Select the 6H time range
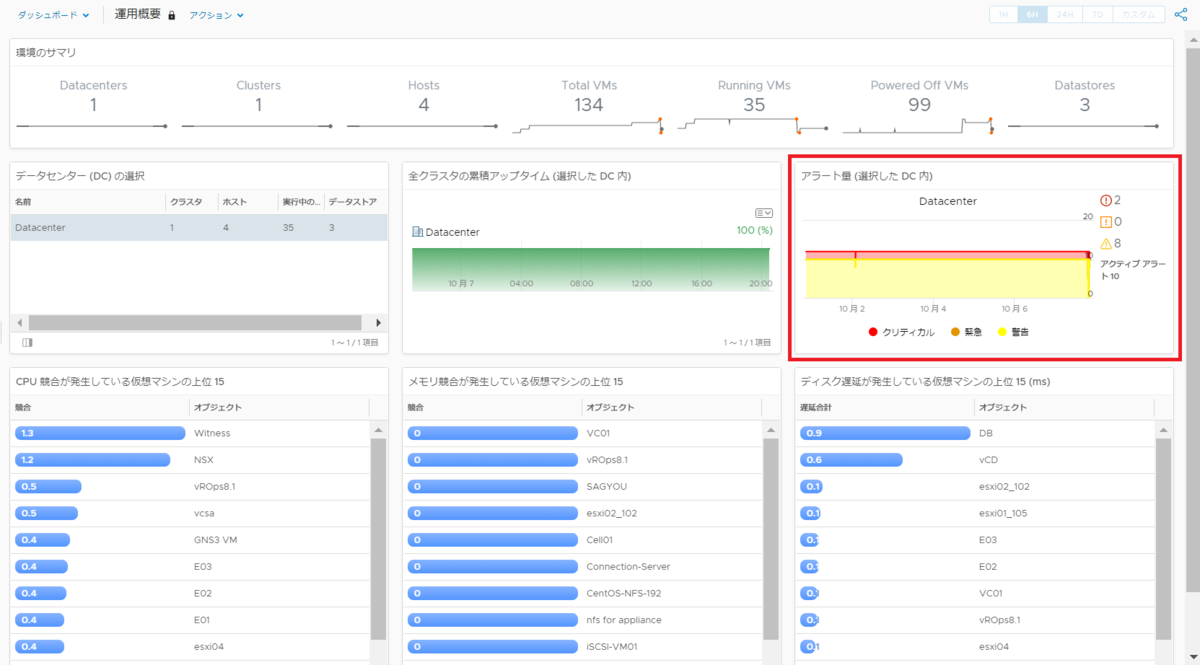The image size is (1200, 665). click(1032, 15)
